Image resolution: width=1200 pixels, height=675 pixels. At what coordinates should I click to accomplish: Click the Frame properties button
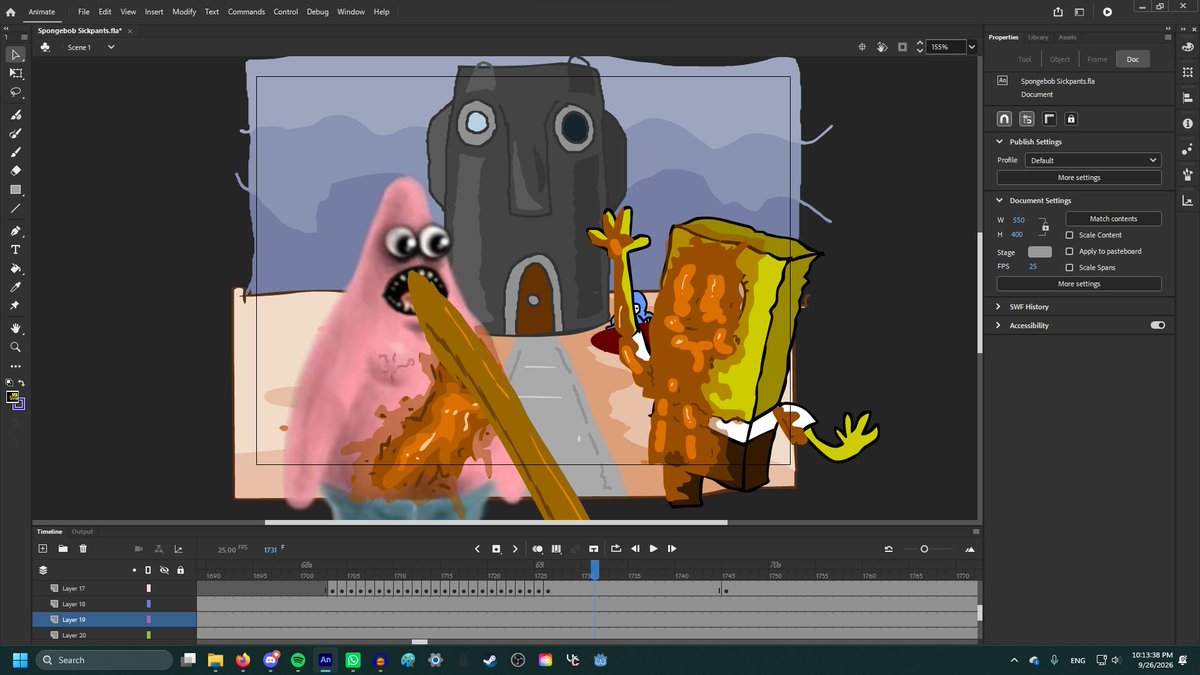pyautogui.click(x=1097, y=59)
